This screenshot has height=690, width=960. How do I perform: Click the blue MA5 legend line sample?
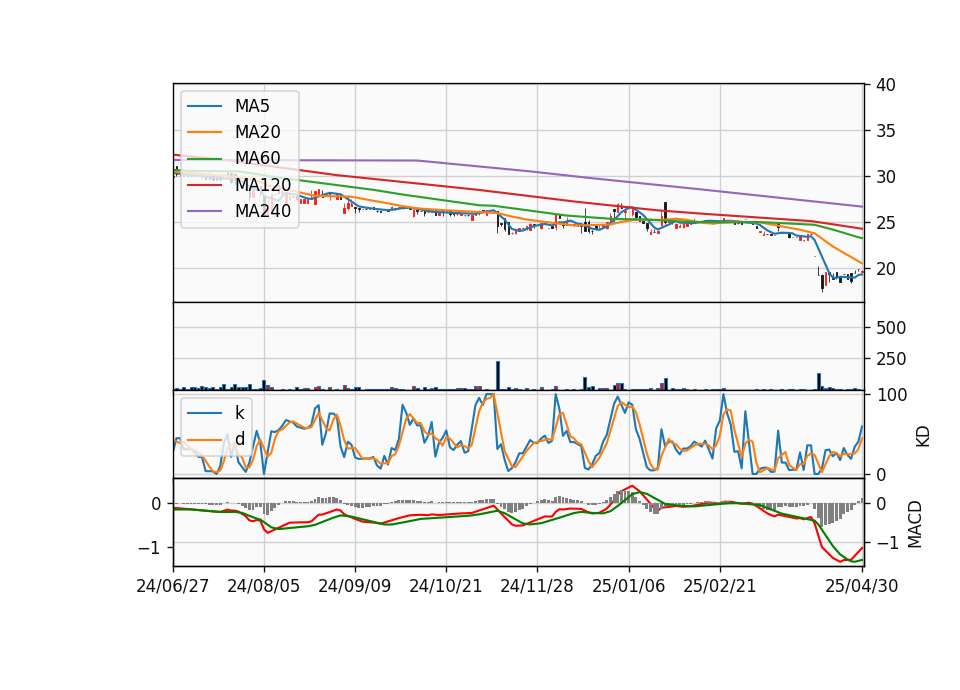pyautogui.click(x=204, y=106)
